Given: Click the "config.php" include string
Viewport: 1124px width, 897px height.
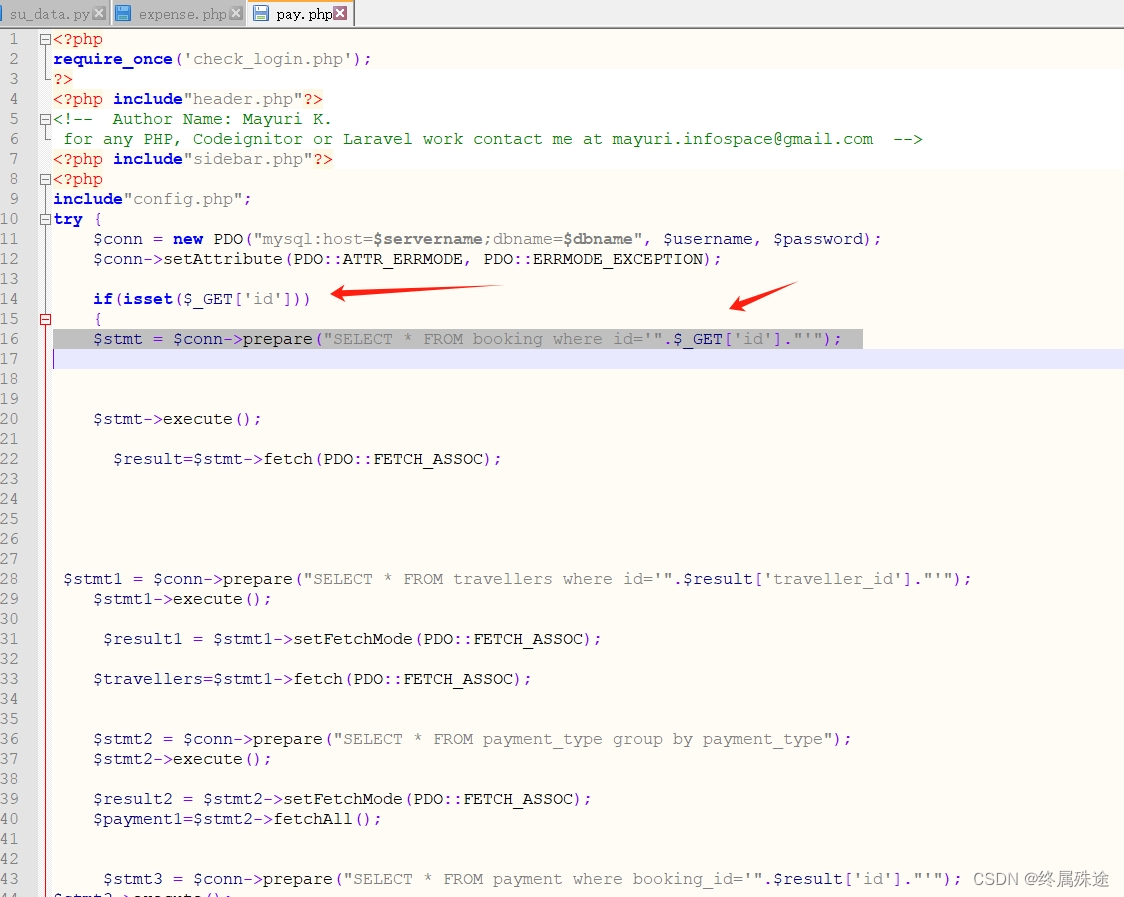Looking at the screenshot, I should point(183,199).
